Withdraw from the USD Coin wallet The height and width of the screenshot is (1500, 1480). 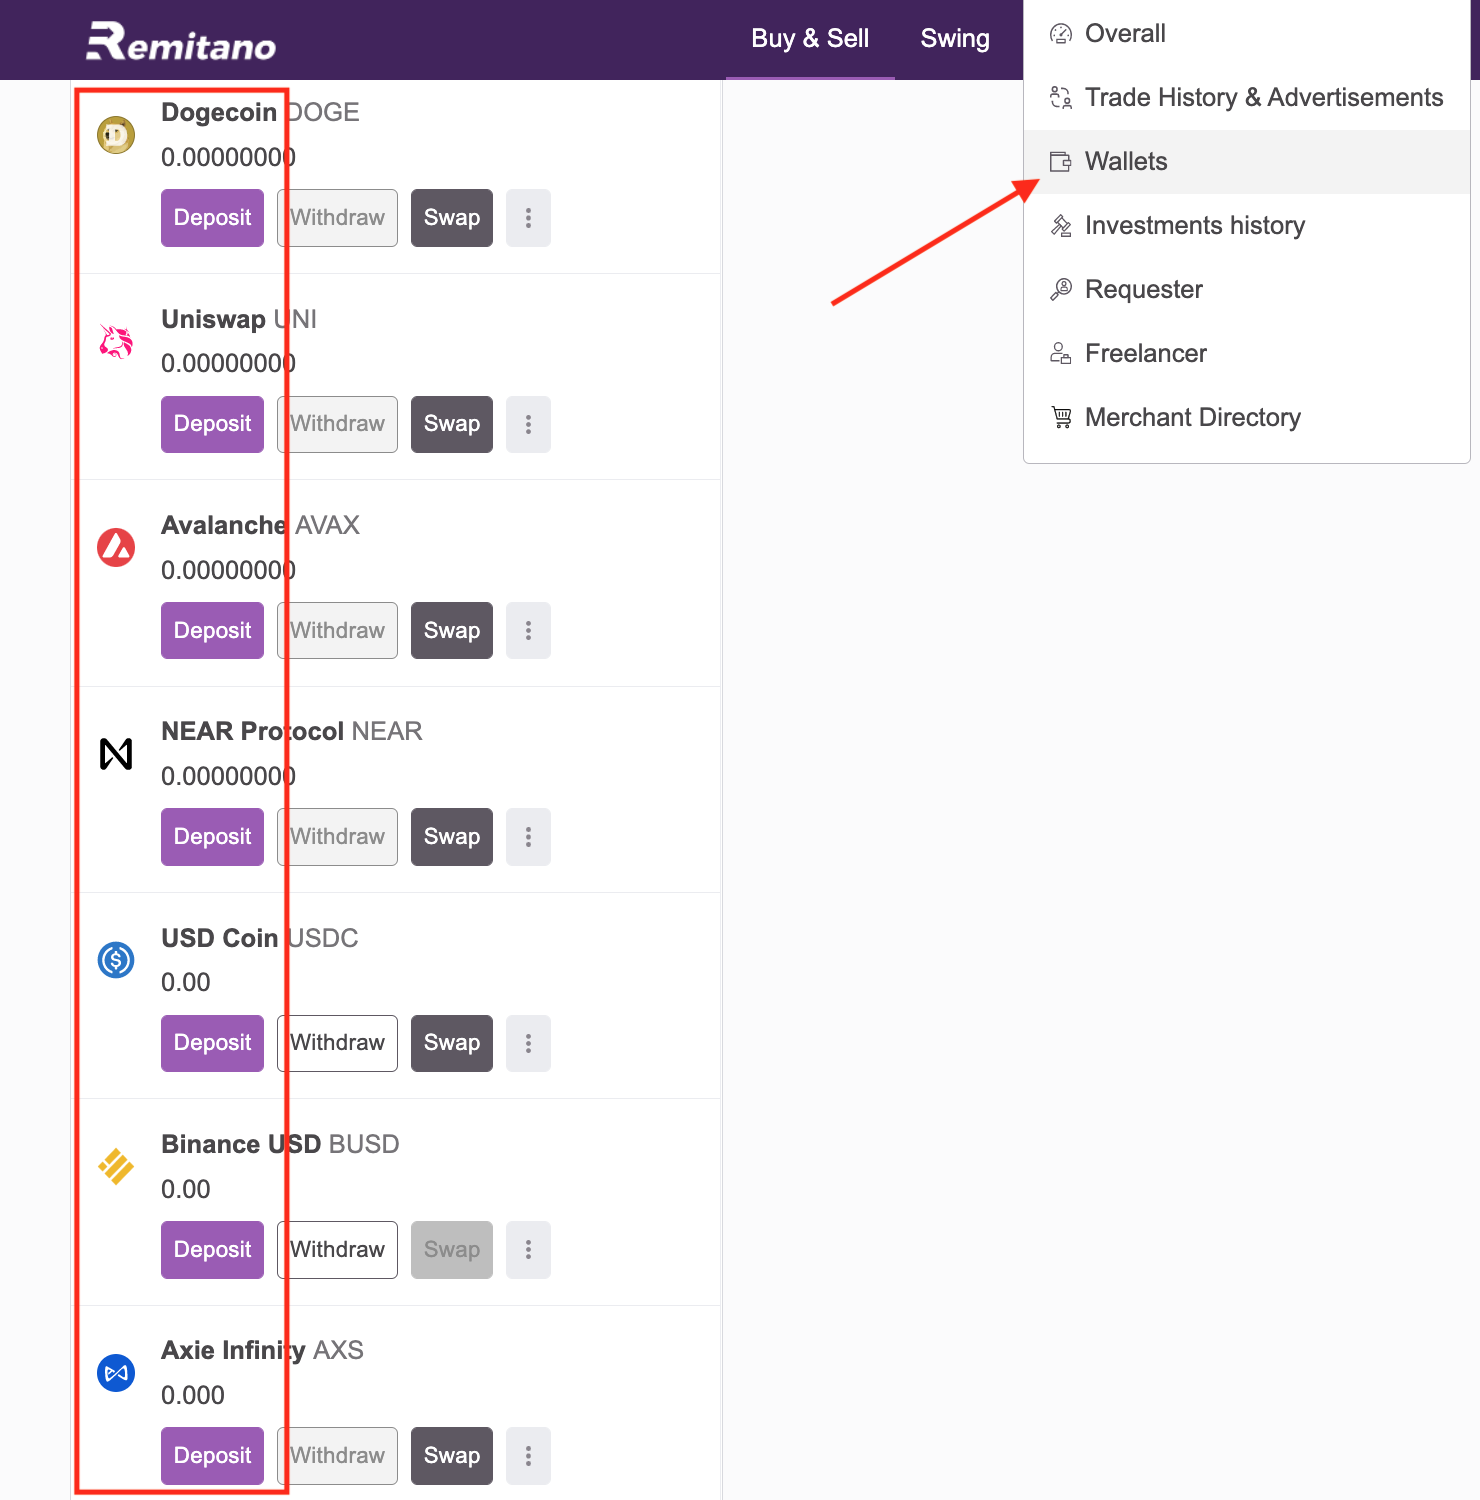(337, 1043)
